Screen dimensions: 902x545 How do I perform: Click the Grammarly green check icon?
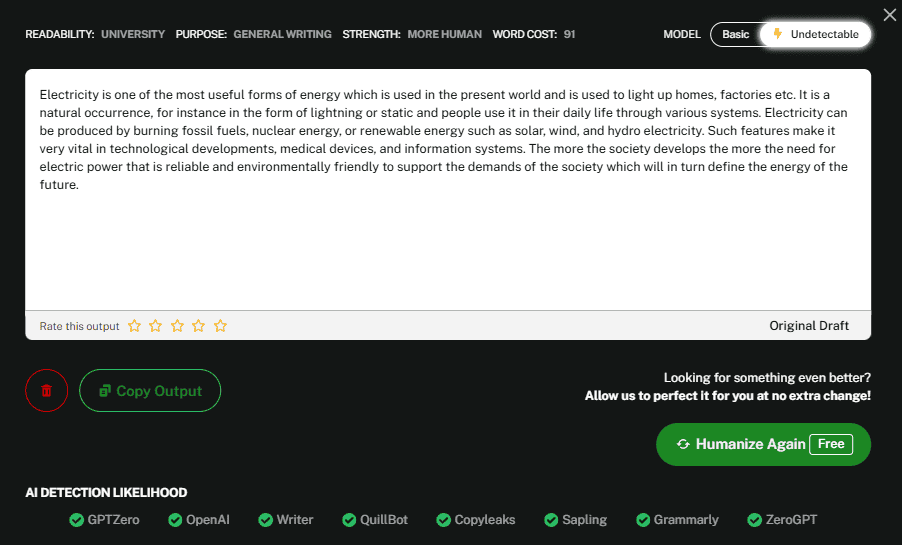point(643,520)
